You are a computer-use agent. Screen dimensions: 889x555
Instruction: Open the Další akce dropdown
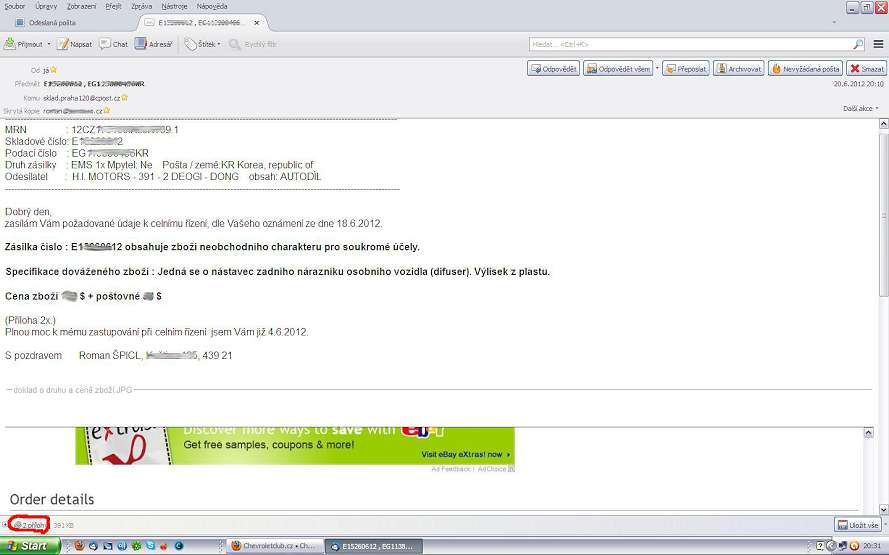tap(860, 108)
